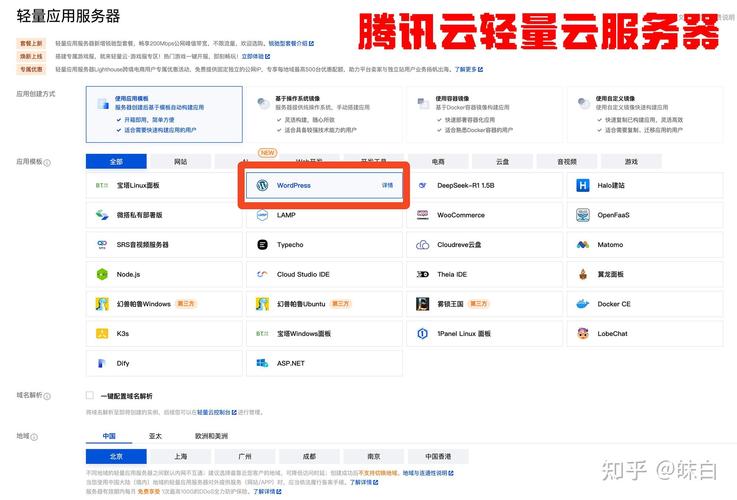Image resolution: width=737 pixels, height=500 pixels.
Task: Click the Docker CE whale icon
Action: point(583,304)
